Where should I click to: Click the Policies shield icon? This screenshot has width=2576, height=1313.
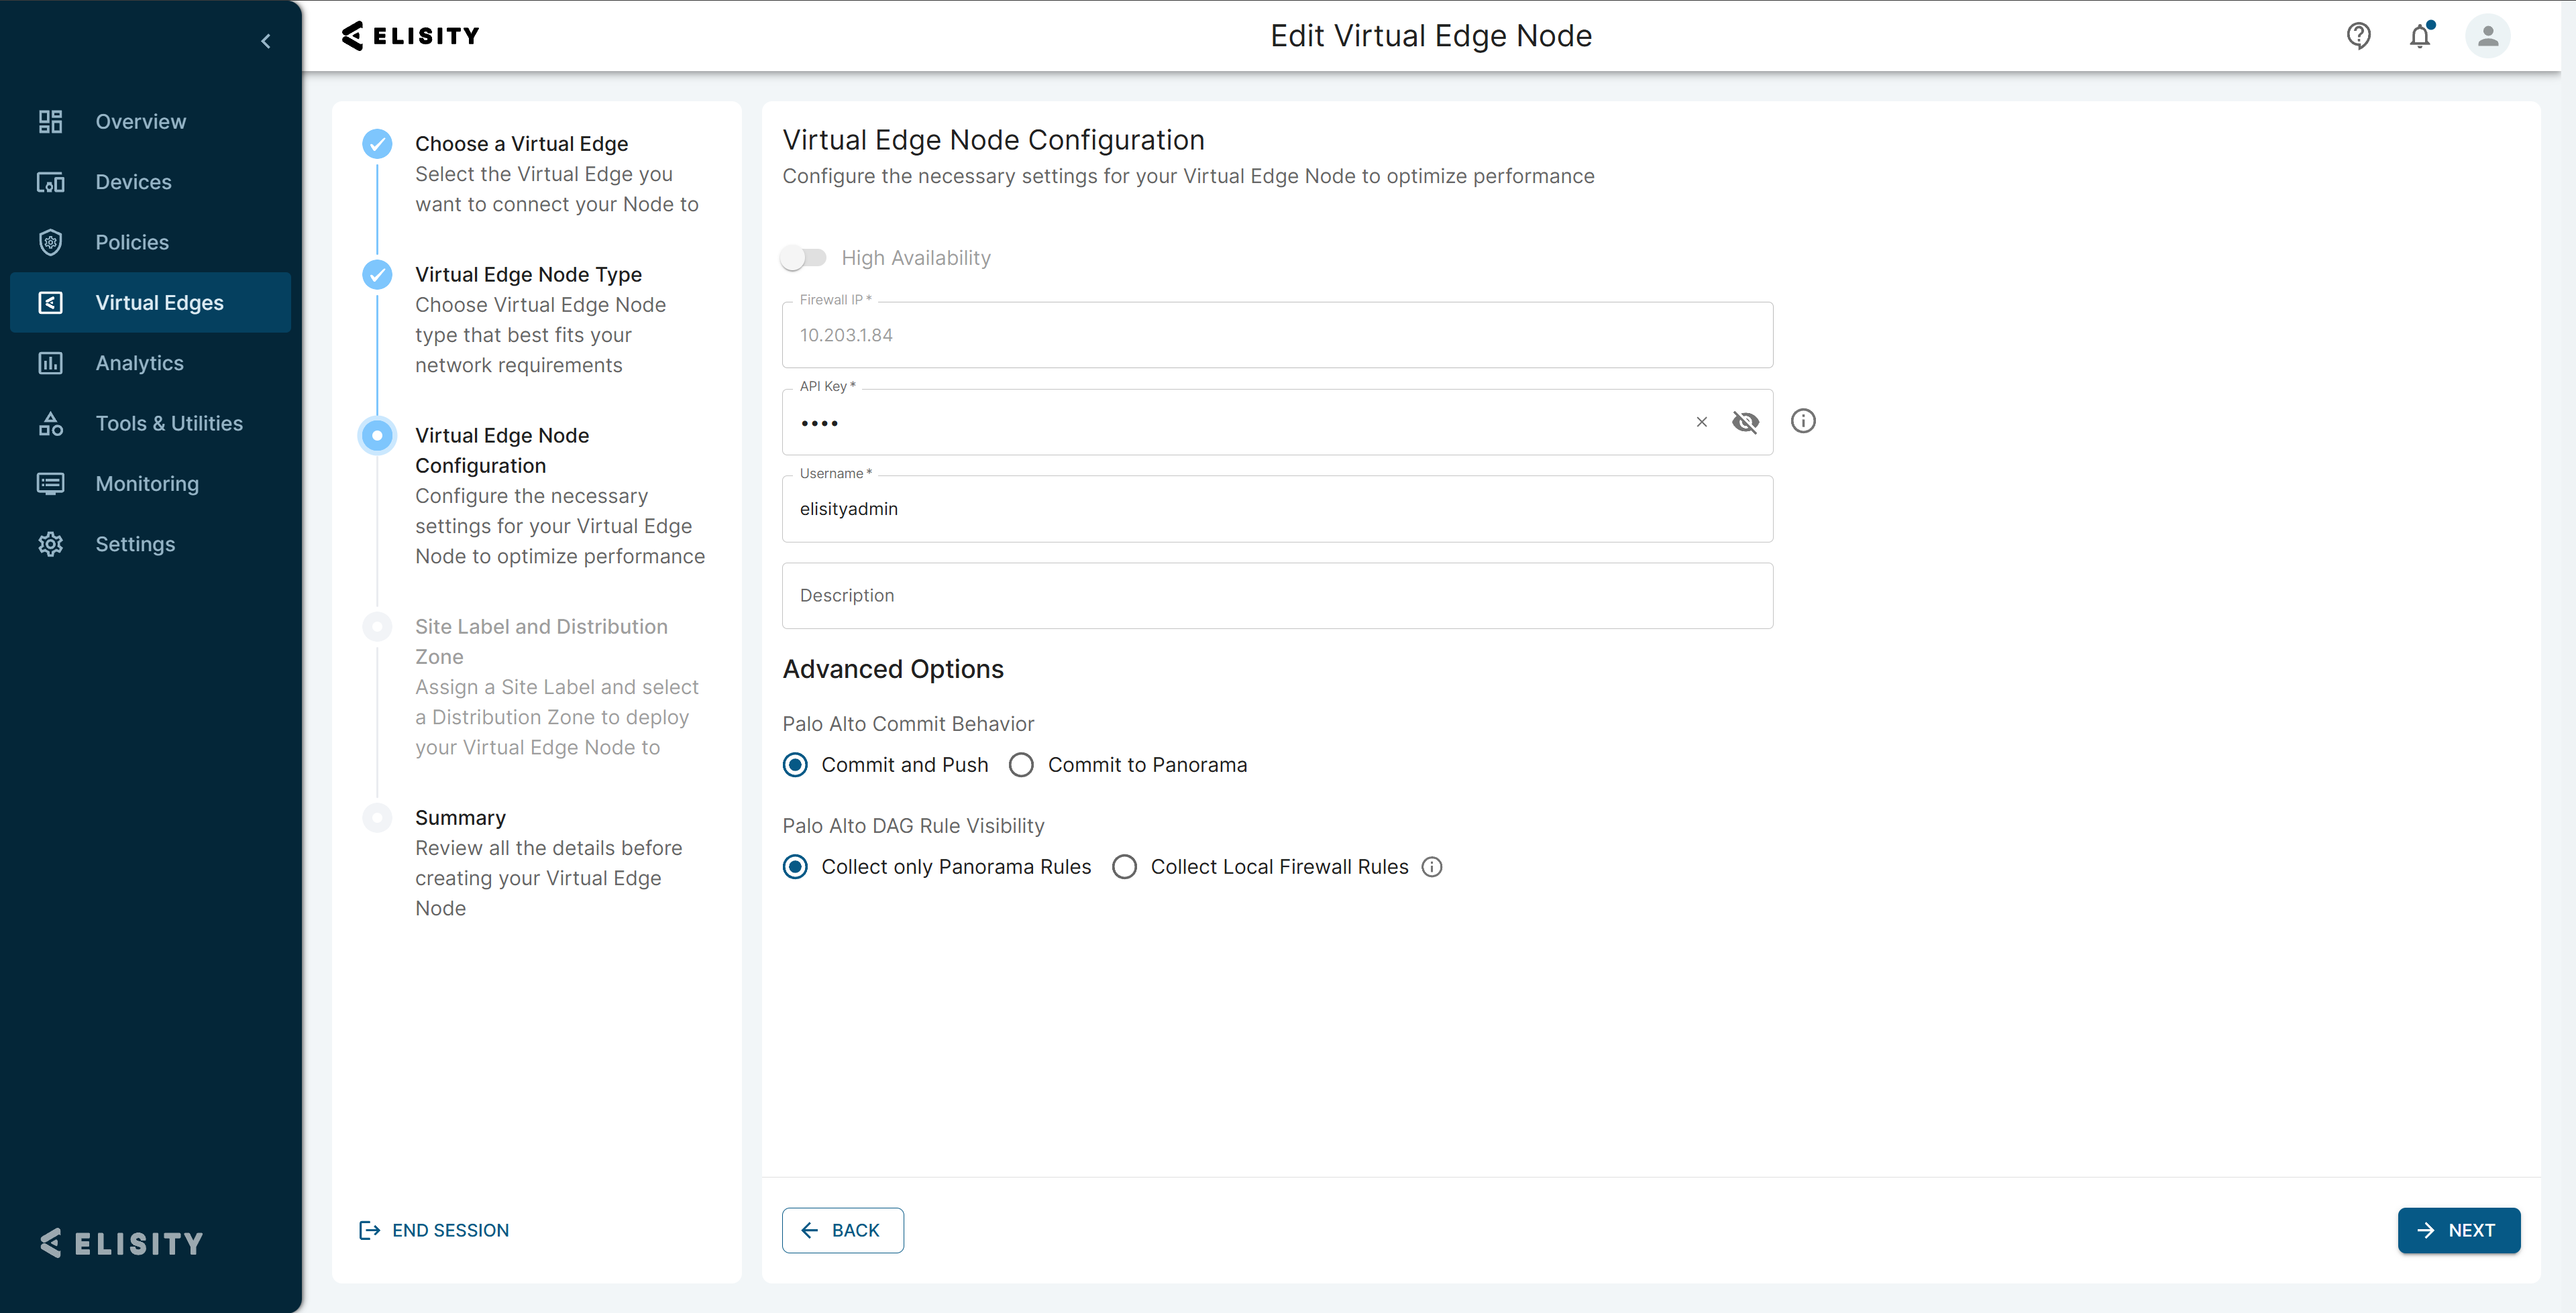tap(50, 242)
